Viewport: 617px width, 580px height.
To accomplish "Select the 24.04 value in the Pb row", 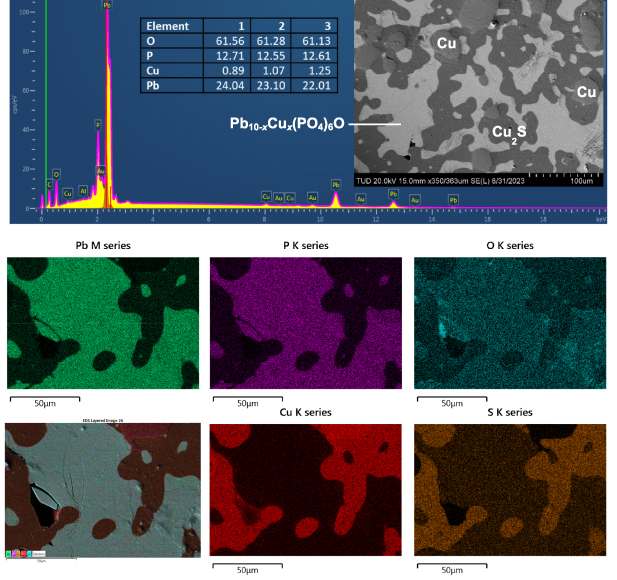I will pyautogui.click(x=240, y=86).
